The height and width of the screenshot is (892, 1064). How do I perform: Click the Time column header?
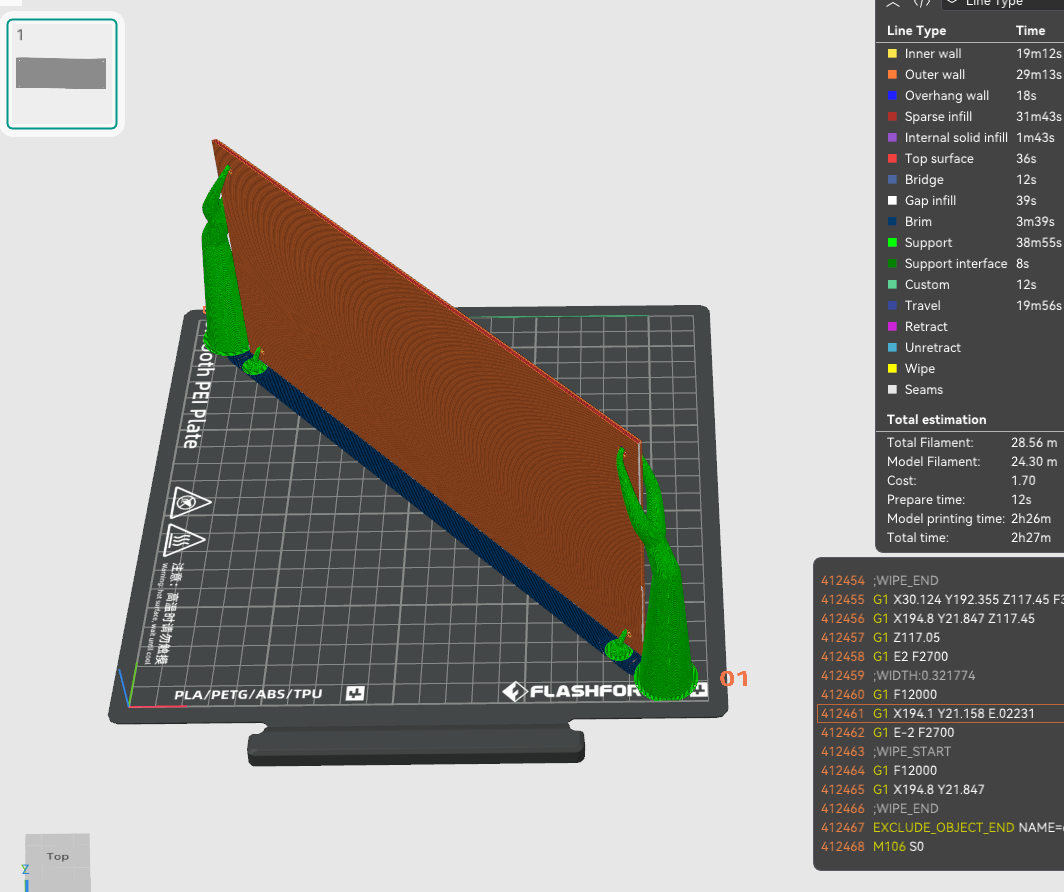point(1030,31)
